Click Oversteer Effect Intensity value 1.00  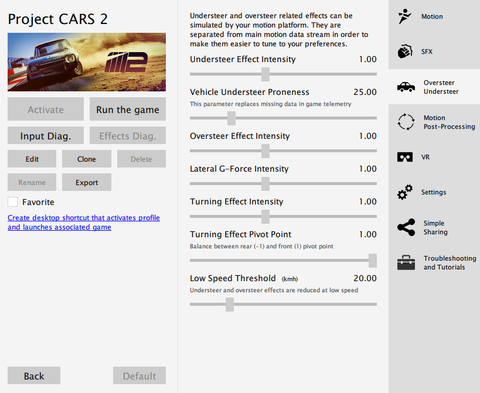pos(368,136)
